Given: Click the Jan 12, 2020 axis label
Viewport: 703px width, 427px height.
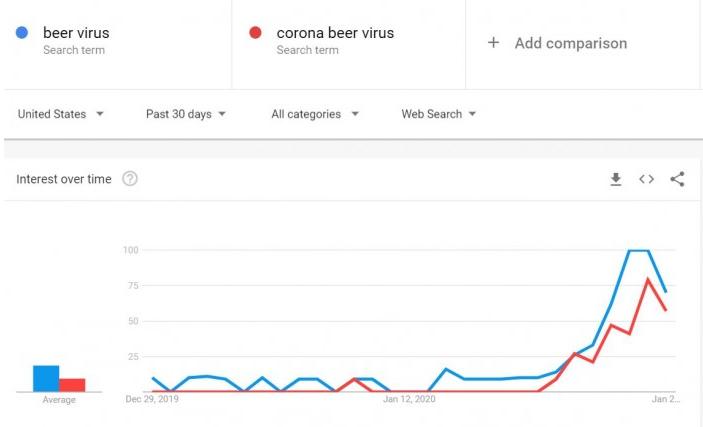Looking at the screenshot, I should (x=411, y=399).
